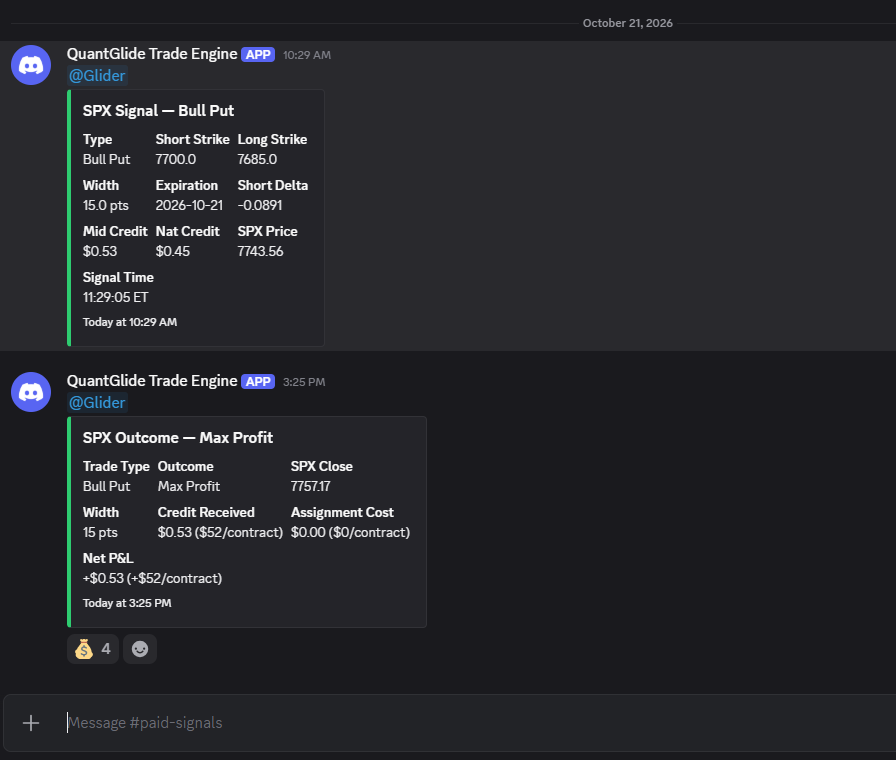Toggle the money bag reaction with count 4
896x760 pixels.
pyautogui.click(x=93, y=649)
